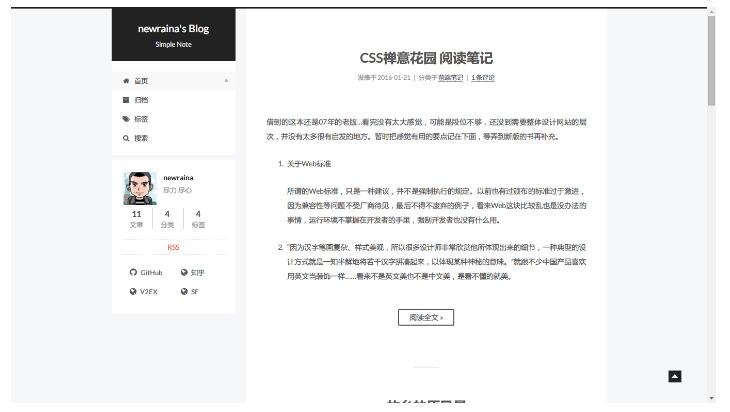The image size is (730, 412).
Task: Click the globe icon beside 知乎
Action: (x=184, y=272)
